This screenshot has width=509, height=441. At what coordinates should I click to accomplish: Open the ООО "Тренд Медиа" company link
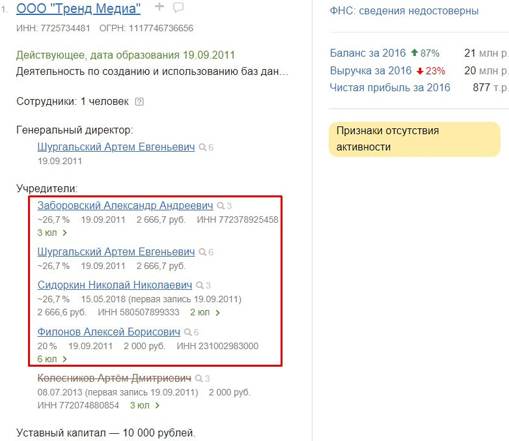click(78, 8)
